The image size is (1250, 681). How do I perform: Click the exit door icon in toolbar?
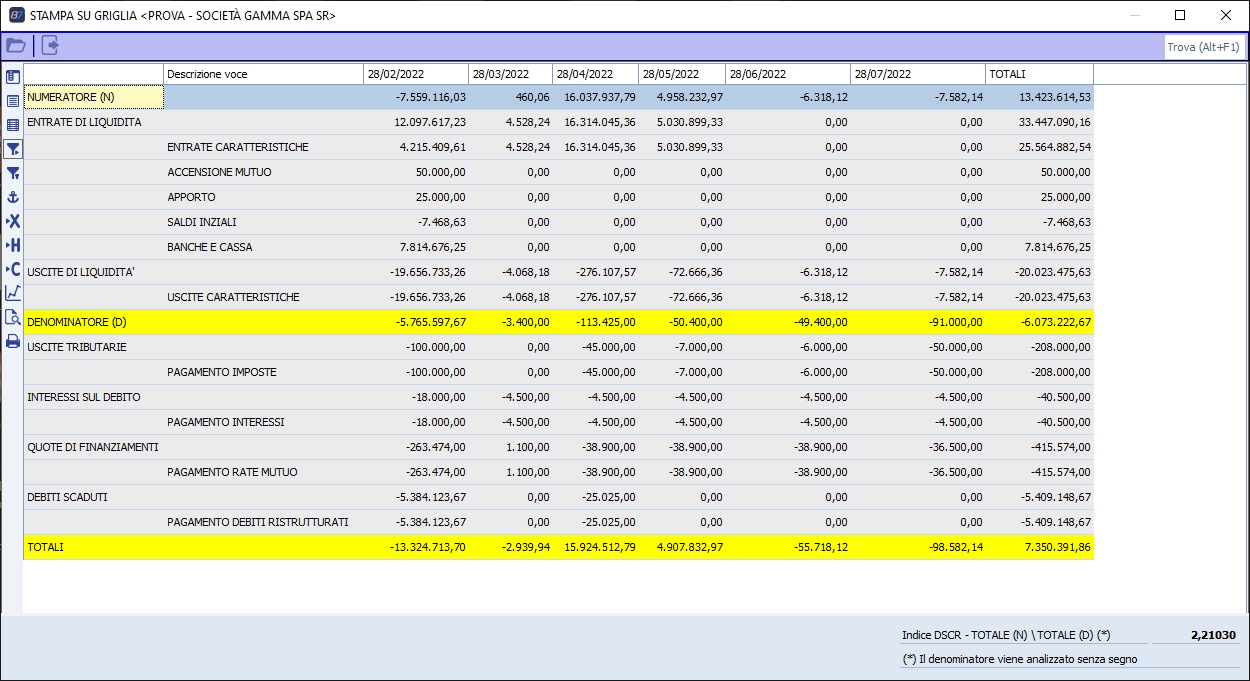(50, 45)
